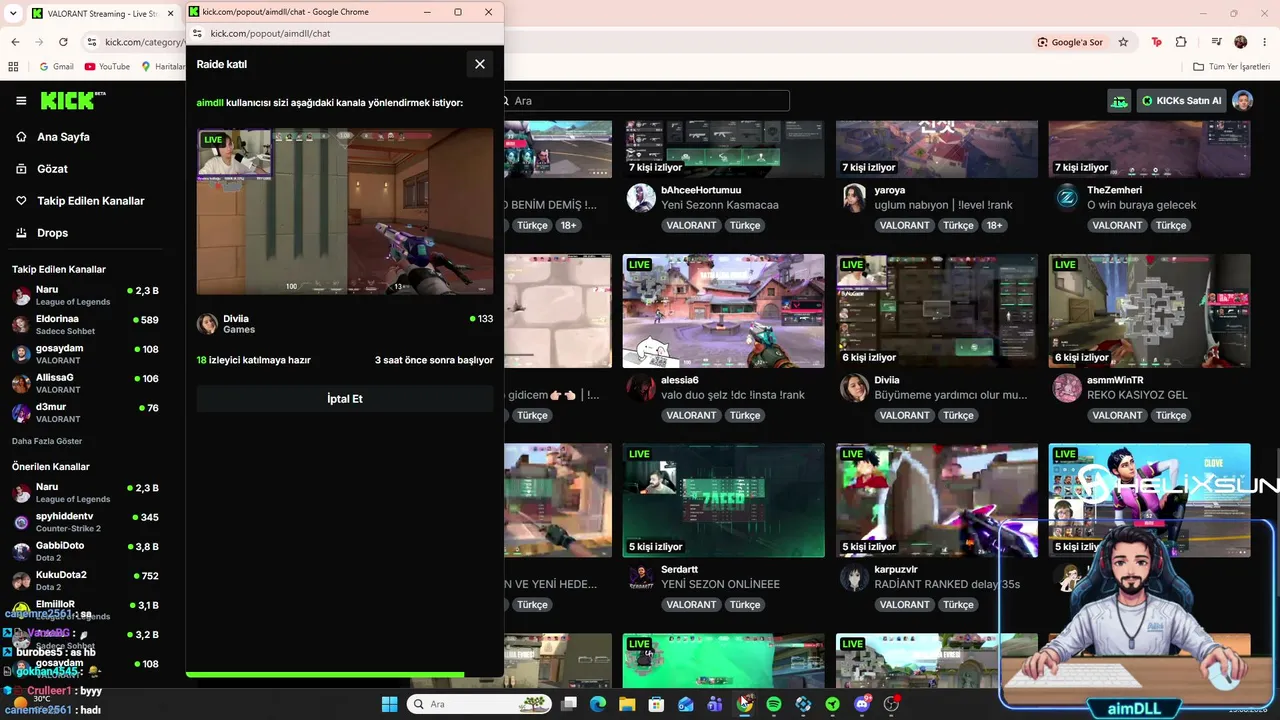
Task: Select 18+ tag under yaroya's stream
Action: tap(995, 226)
